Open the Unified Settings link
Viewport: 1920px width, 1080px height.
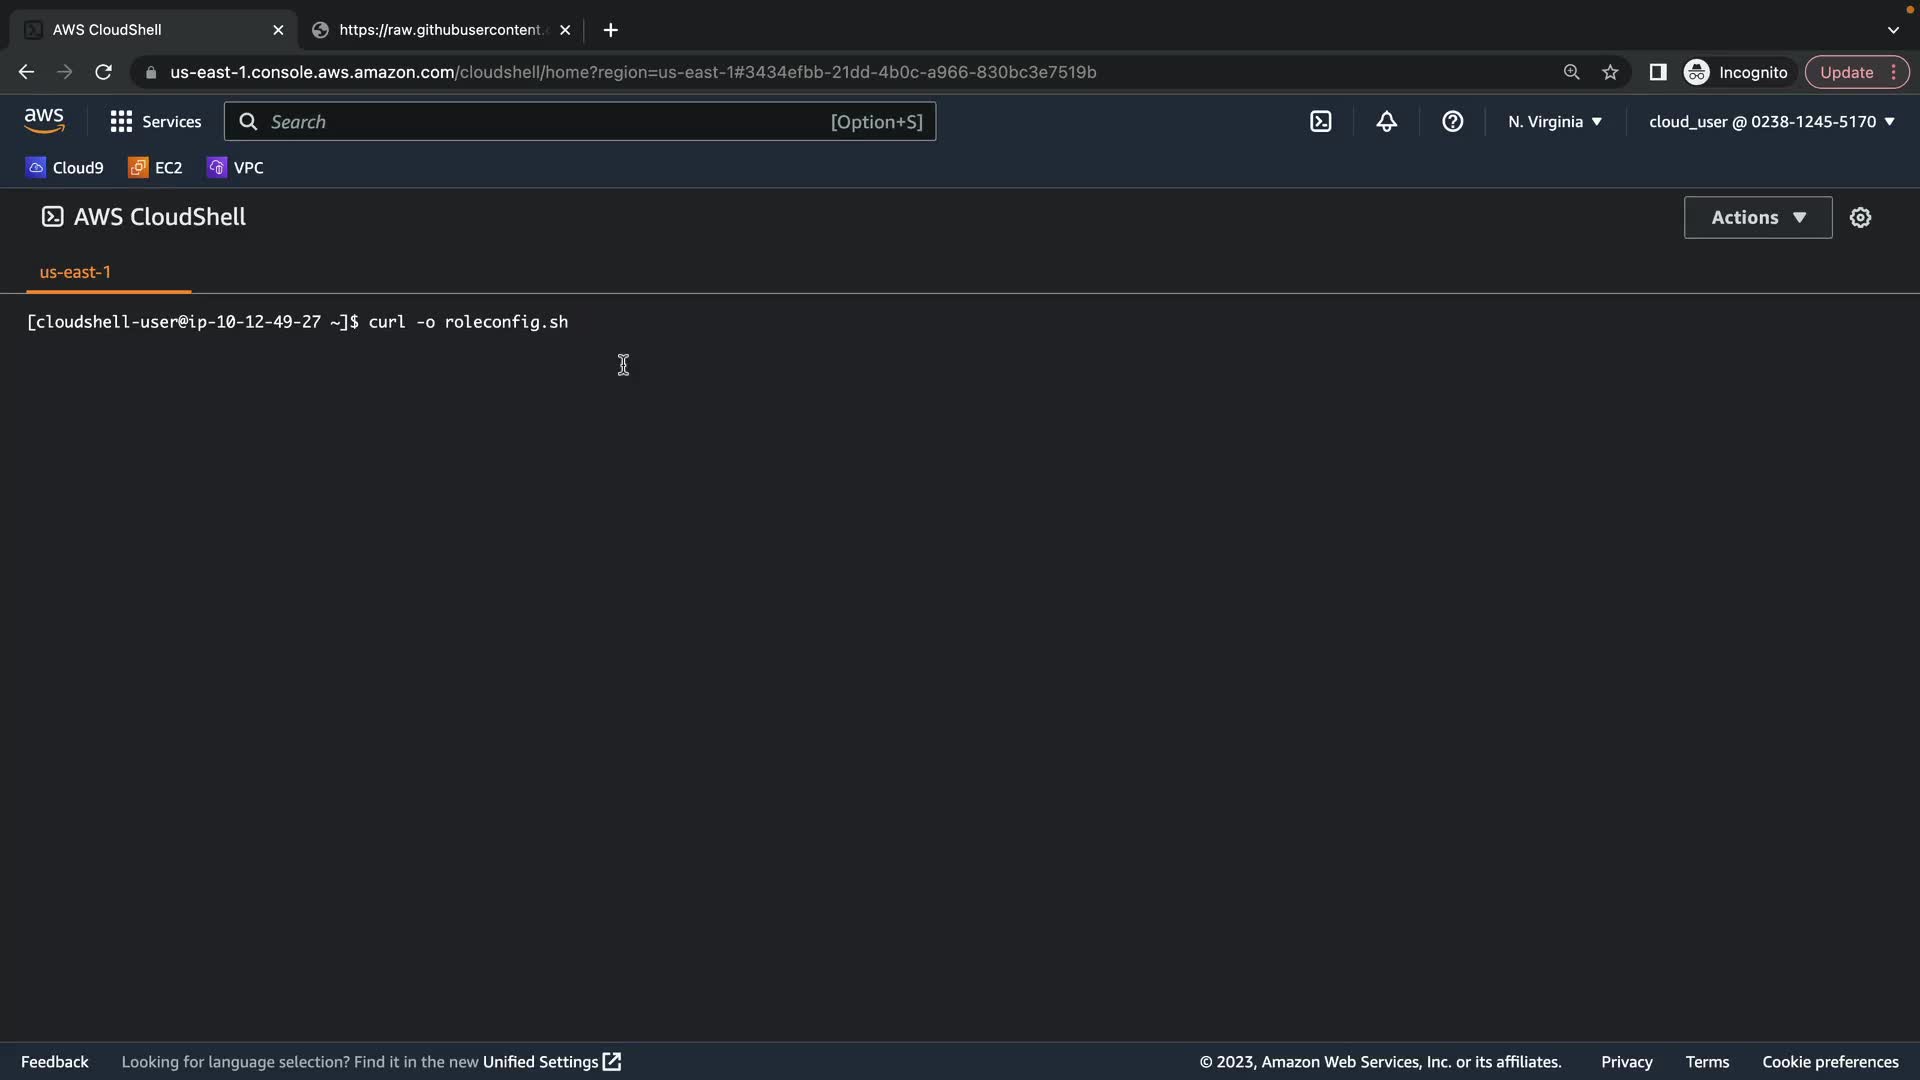pyautogui.click(x=551, y=1062)
